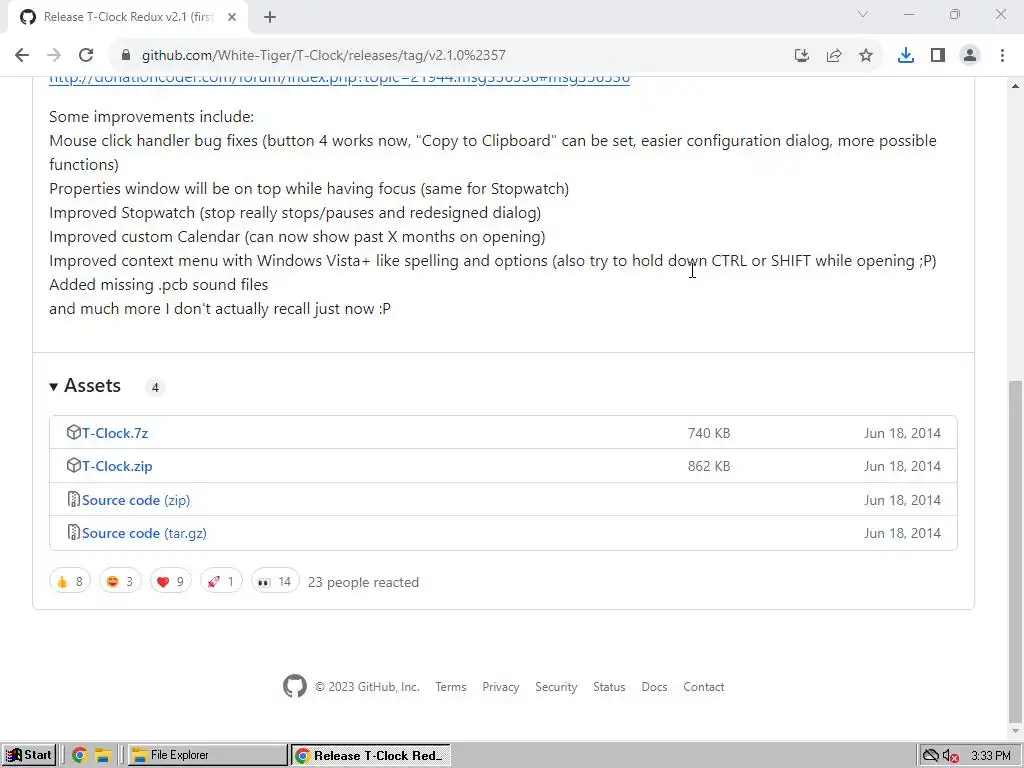Launch Chrome from the quick launch bar

[79, 756]
